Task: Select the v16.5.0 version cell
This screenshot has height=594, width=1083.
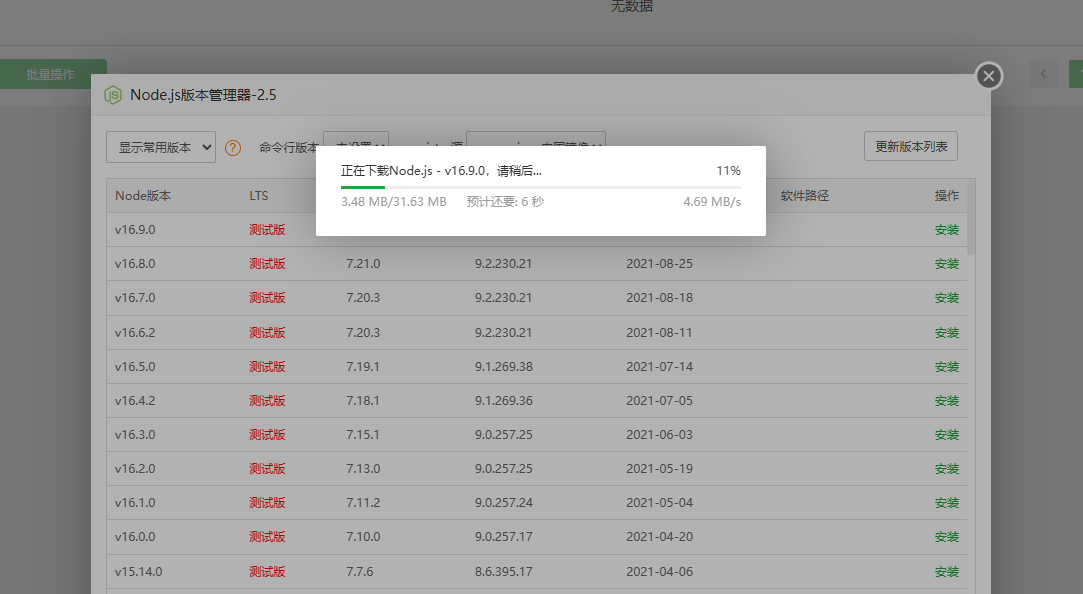Action: point(135,367)
